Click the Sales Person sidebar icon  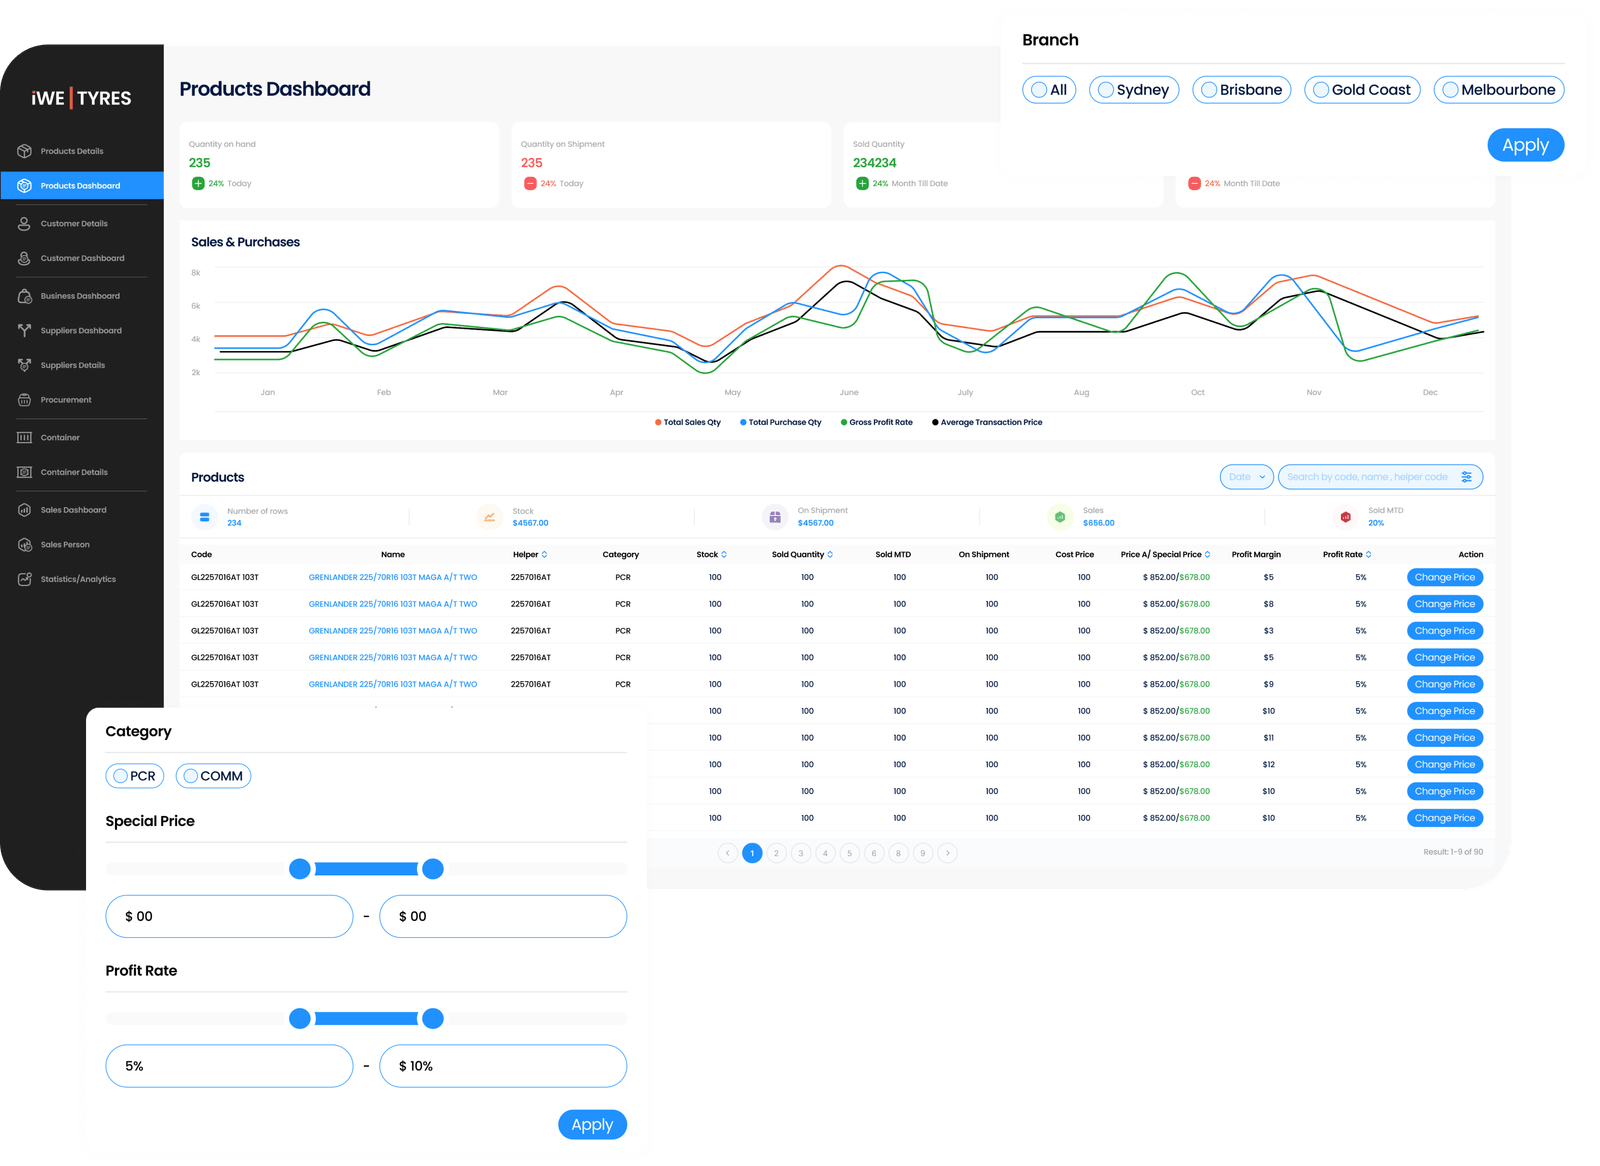click(x=25, y=545)
